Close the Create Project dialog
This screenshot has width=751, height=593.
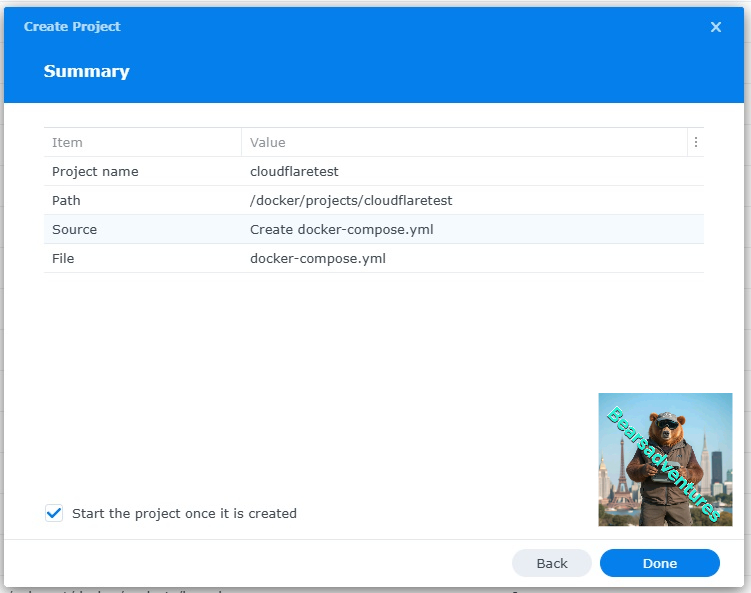pyautogui.click(x=716, y=27)
